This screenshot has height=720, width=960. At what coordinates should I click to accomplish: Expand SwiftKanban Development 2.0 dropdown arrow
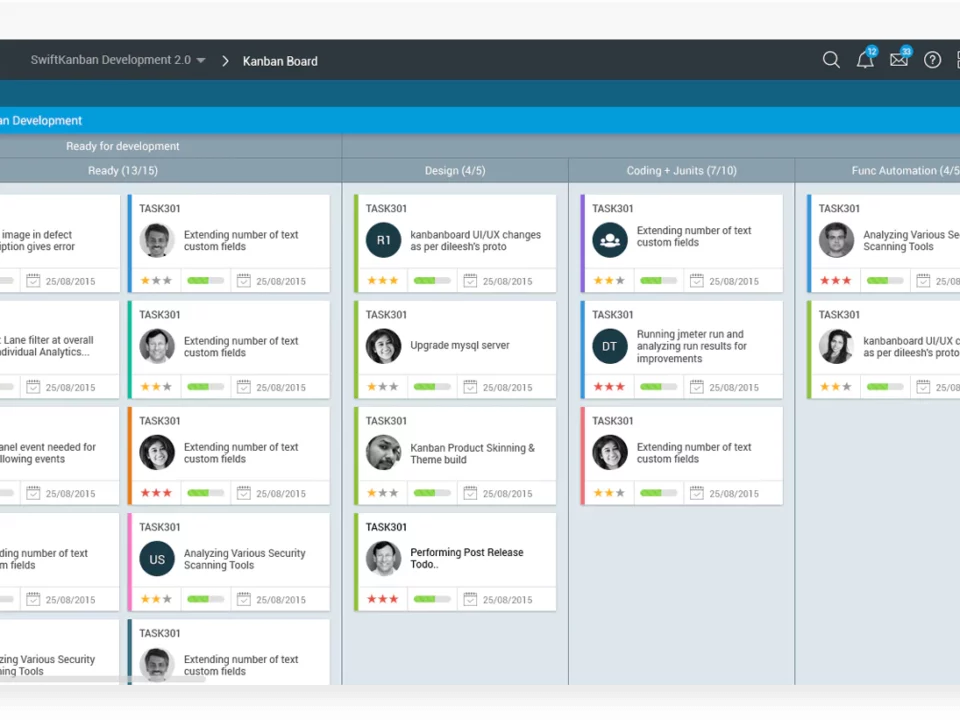pos(201,61)
